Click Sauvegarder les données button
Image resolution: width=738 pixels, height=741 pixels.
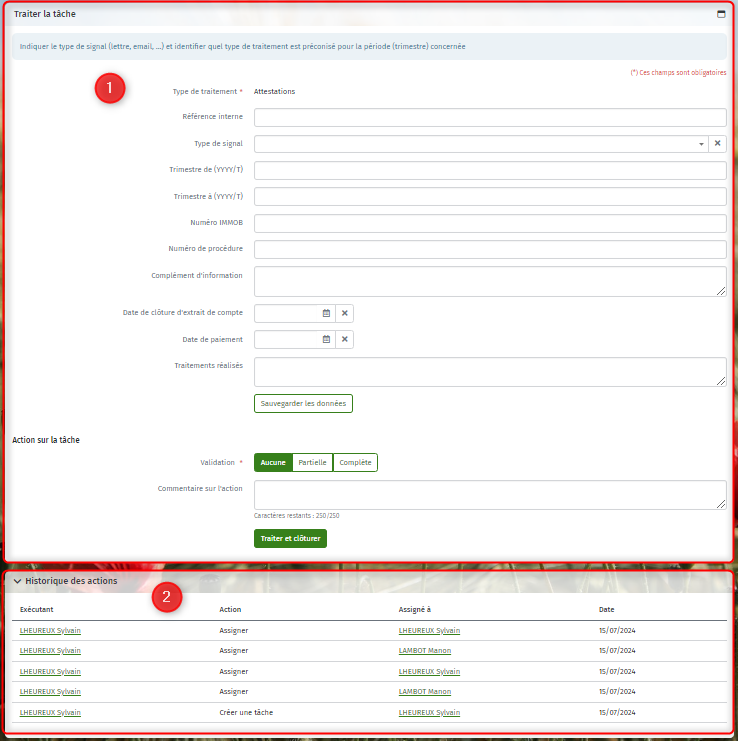[303, 404]
